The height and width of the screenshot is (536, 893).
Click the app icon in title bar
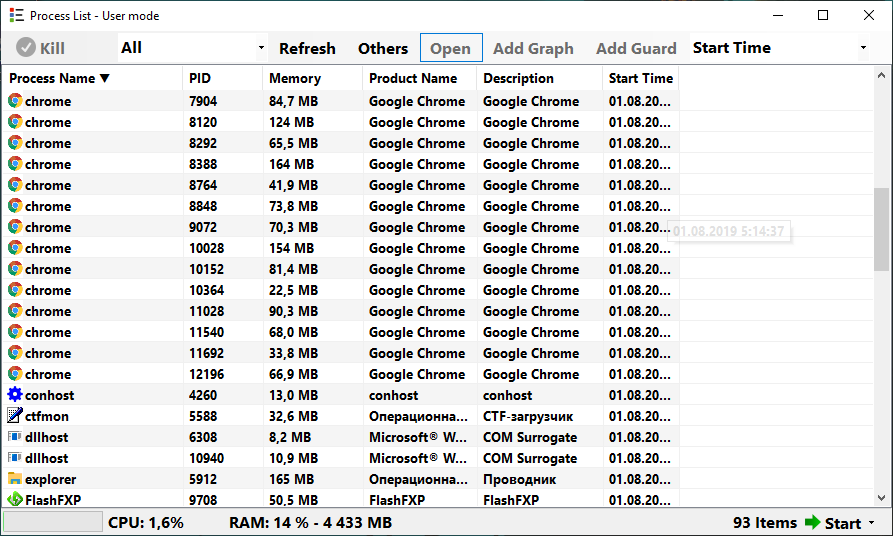[17, 15]
